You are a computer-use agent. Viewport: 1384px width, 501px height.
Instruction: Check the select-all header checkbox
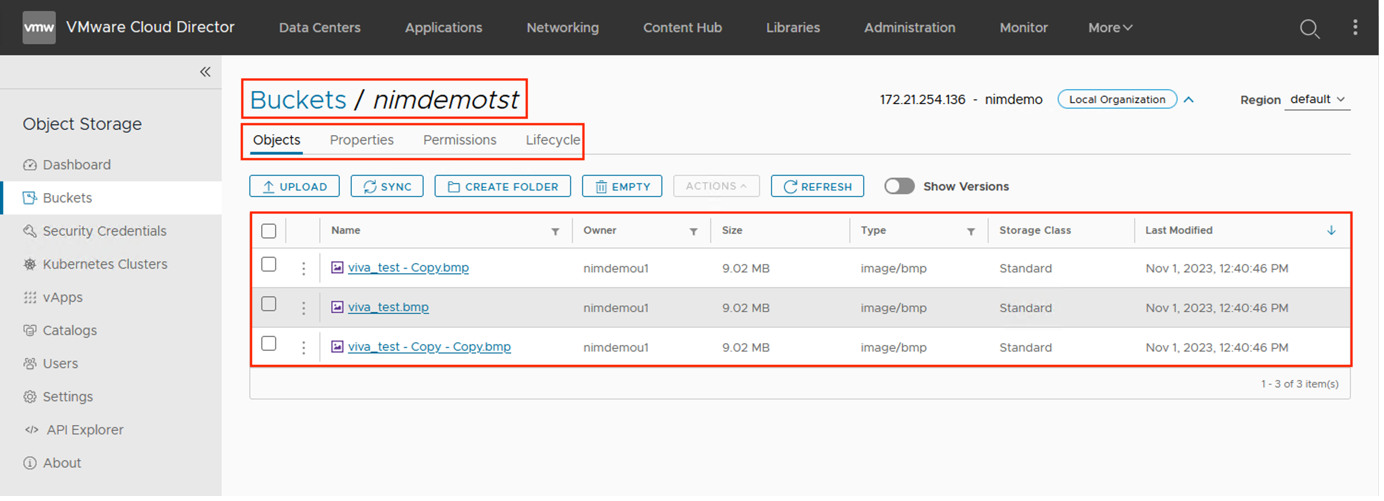click(x=268, y=231)
